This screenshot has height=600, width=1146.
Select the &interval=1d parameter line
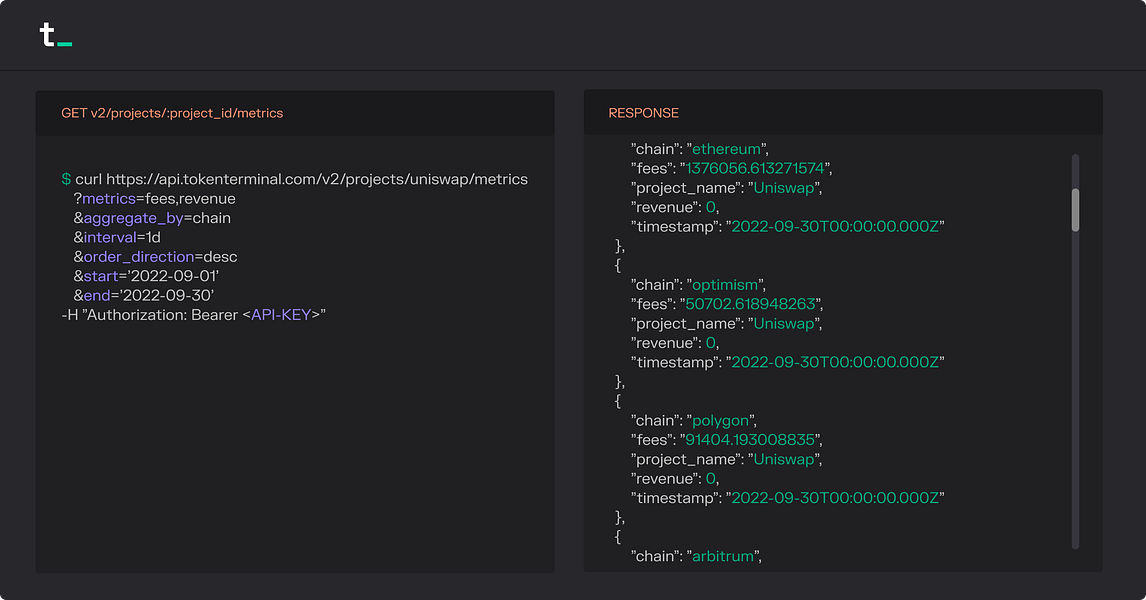tap(117, 238)
